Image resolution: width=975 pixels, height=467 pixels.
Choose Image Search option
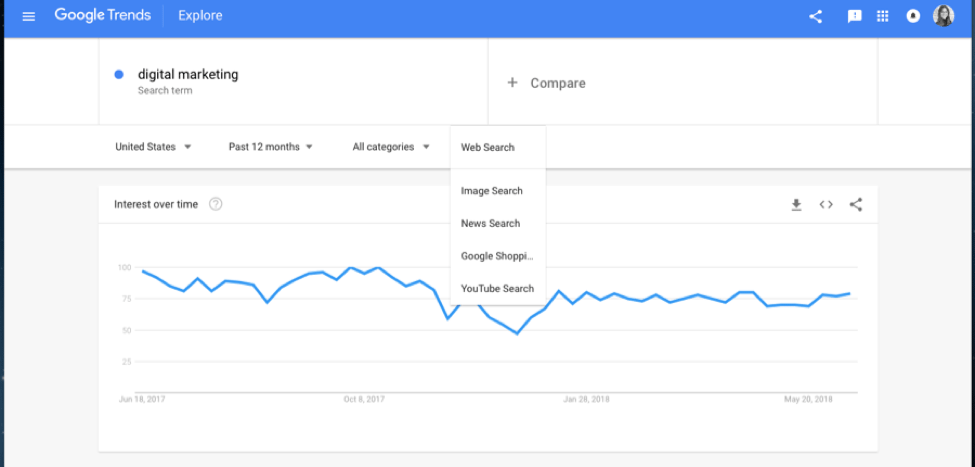(x=492, y=191)
